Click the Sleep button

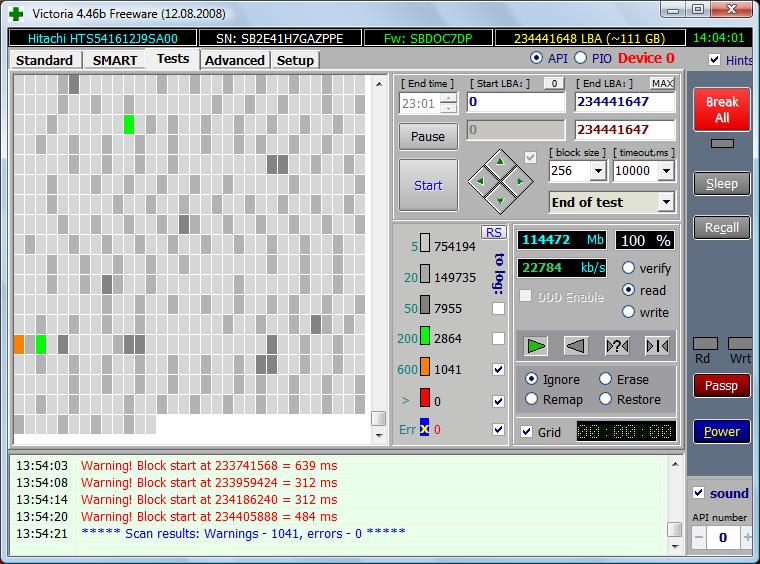[x=722, y=184]
